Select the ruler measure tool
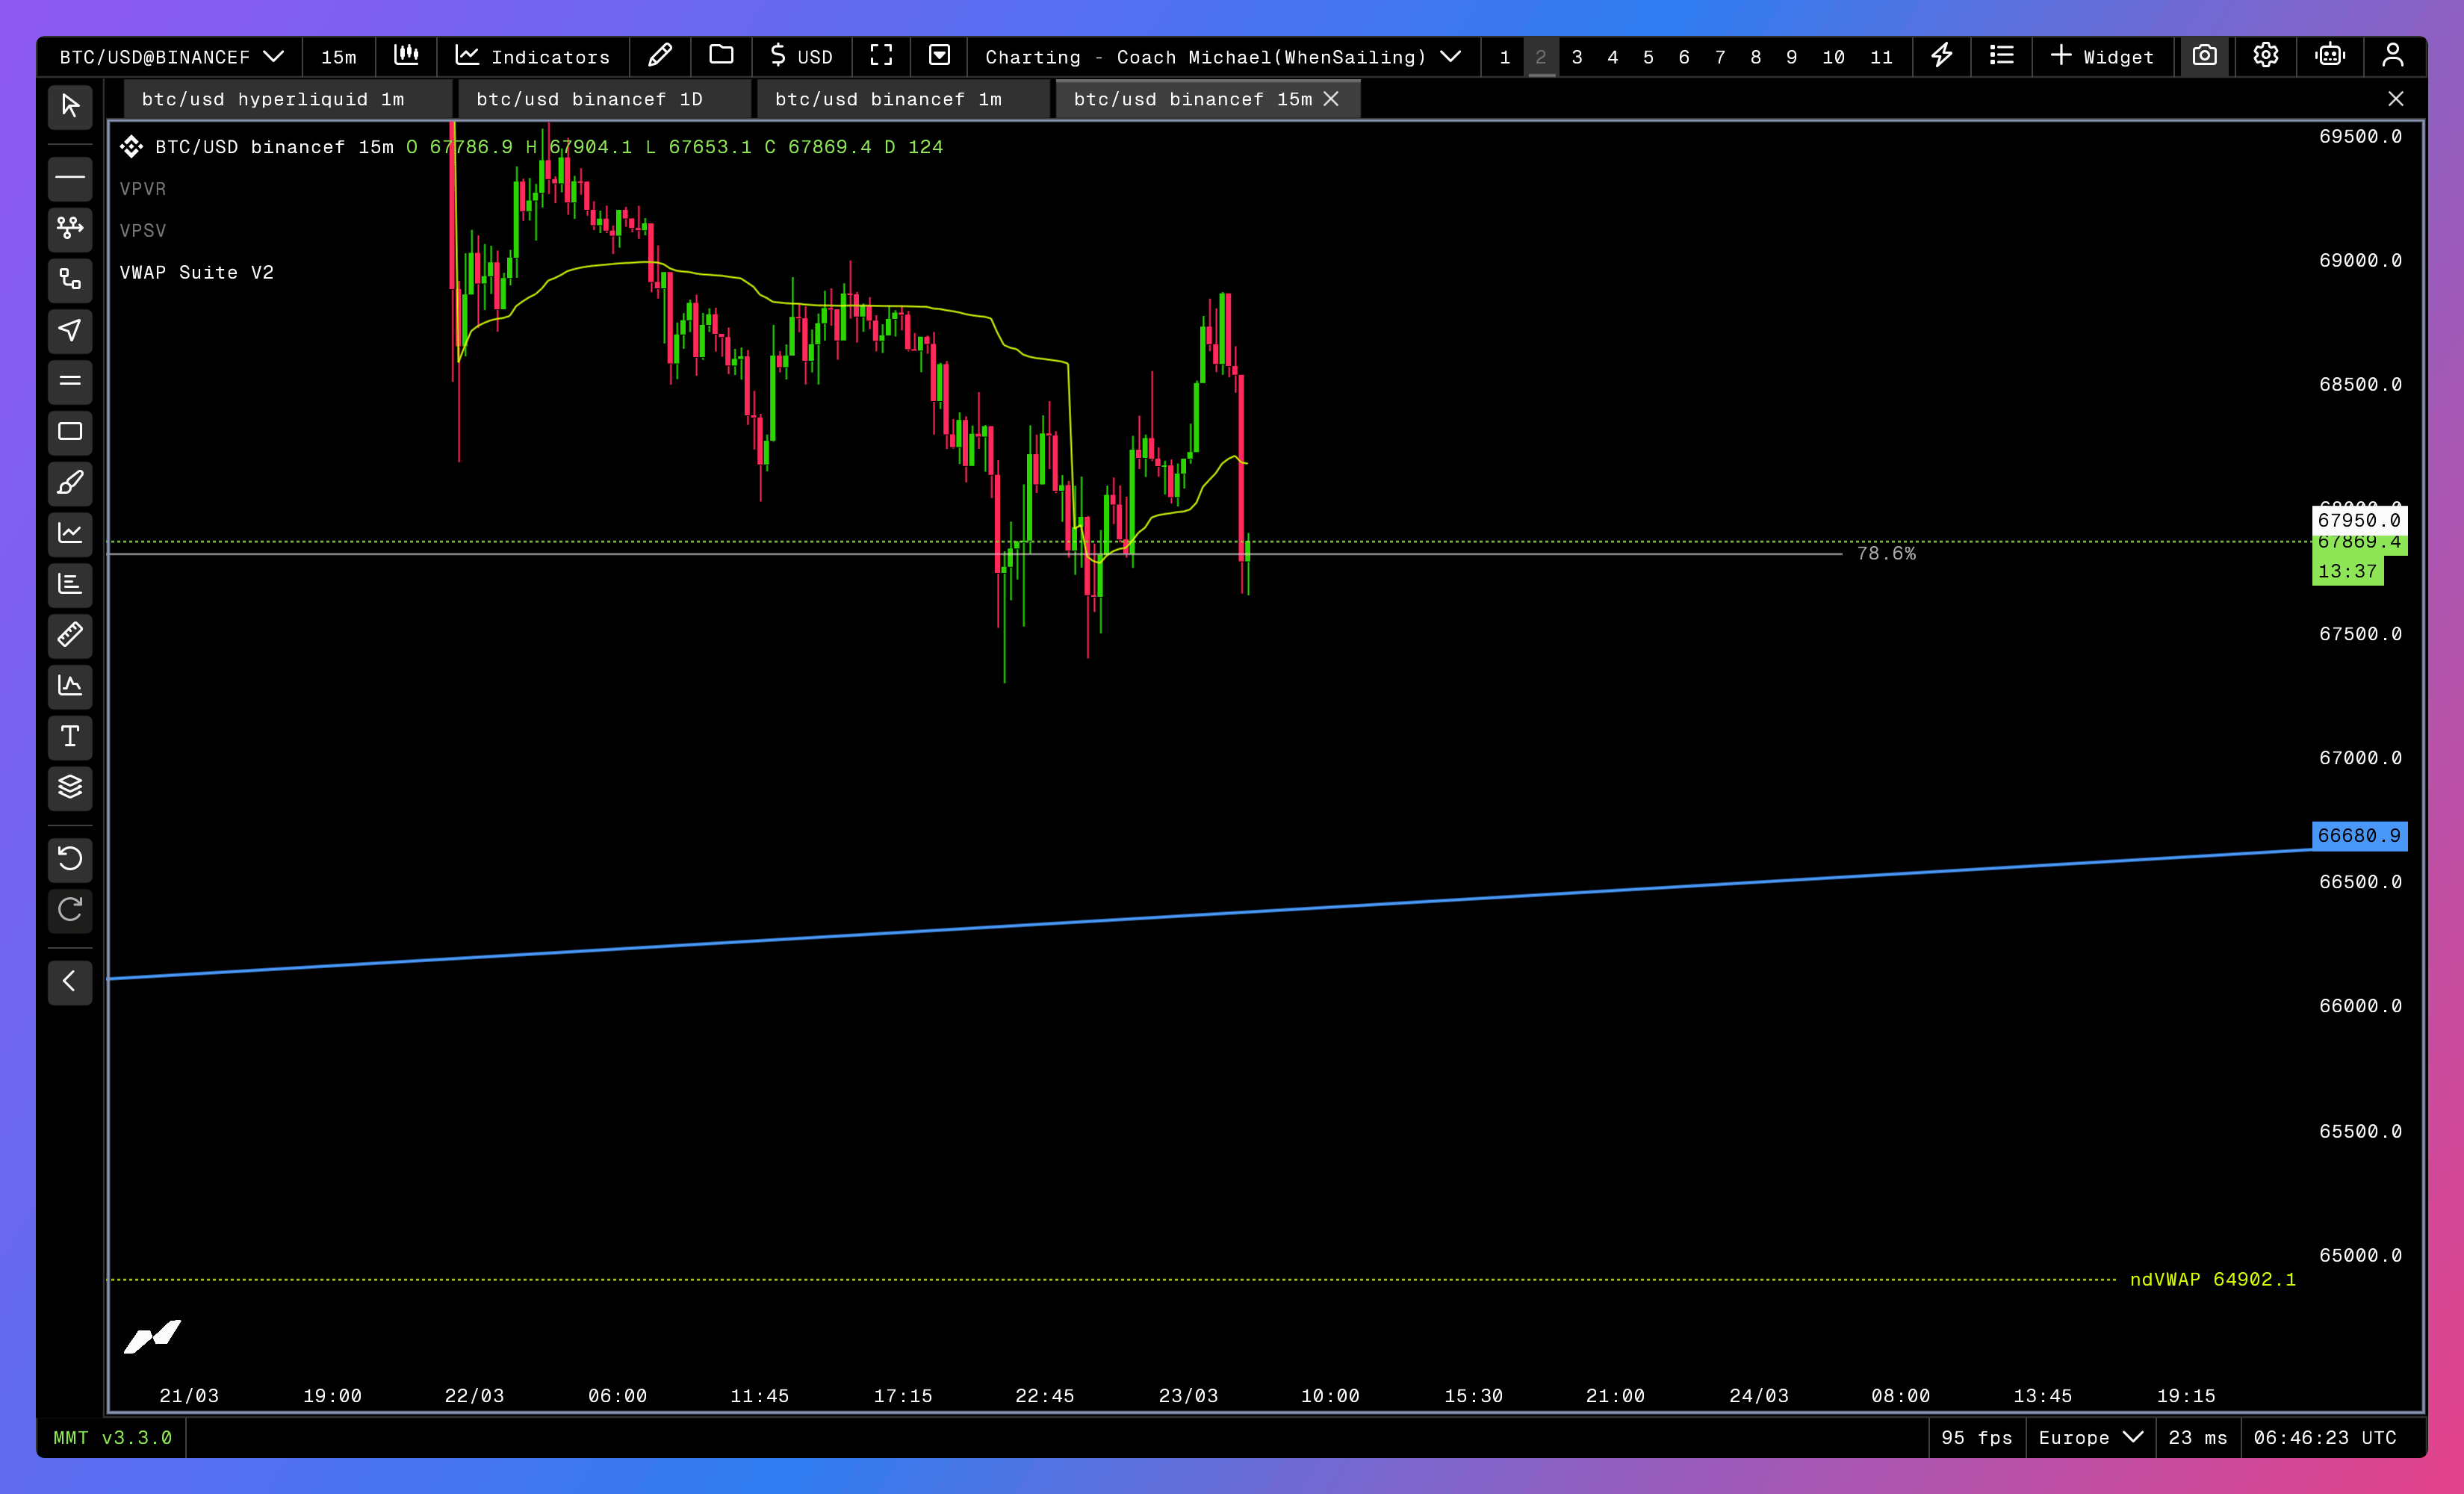2464x1494 pixels. tap(70, 635)
